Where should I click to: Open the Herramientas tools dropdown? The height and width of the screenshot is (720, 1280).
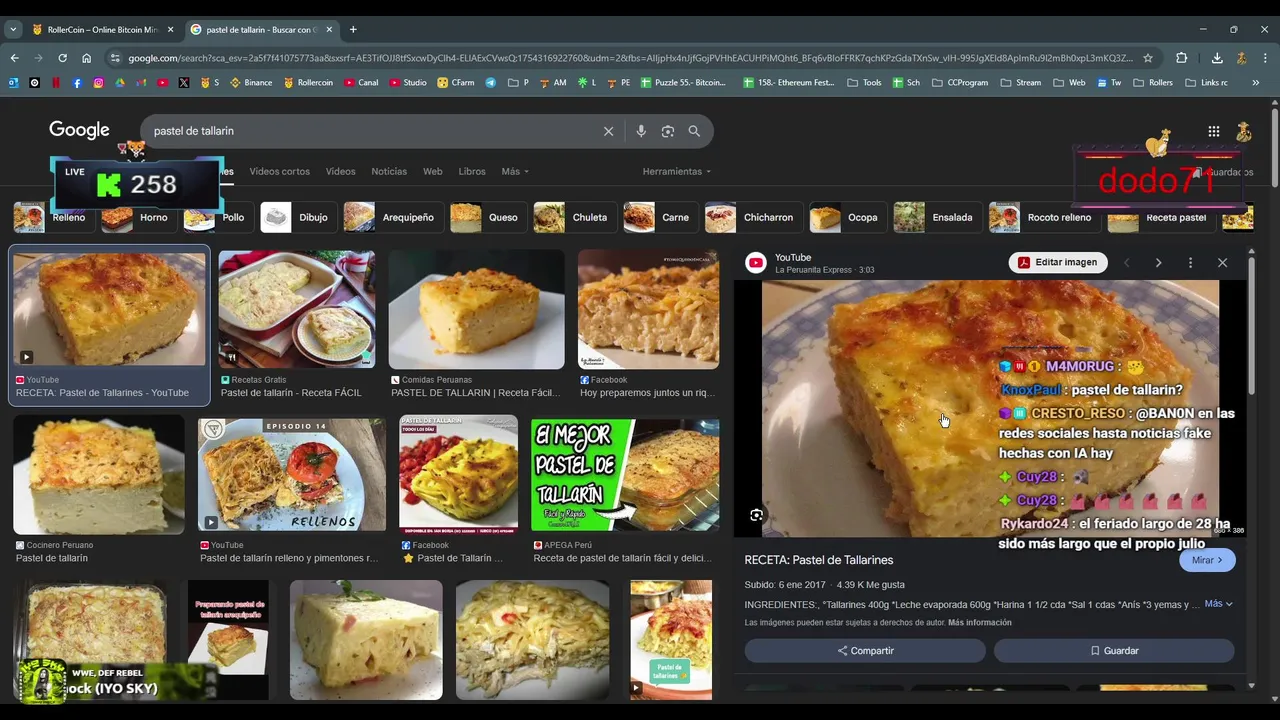677,172
